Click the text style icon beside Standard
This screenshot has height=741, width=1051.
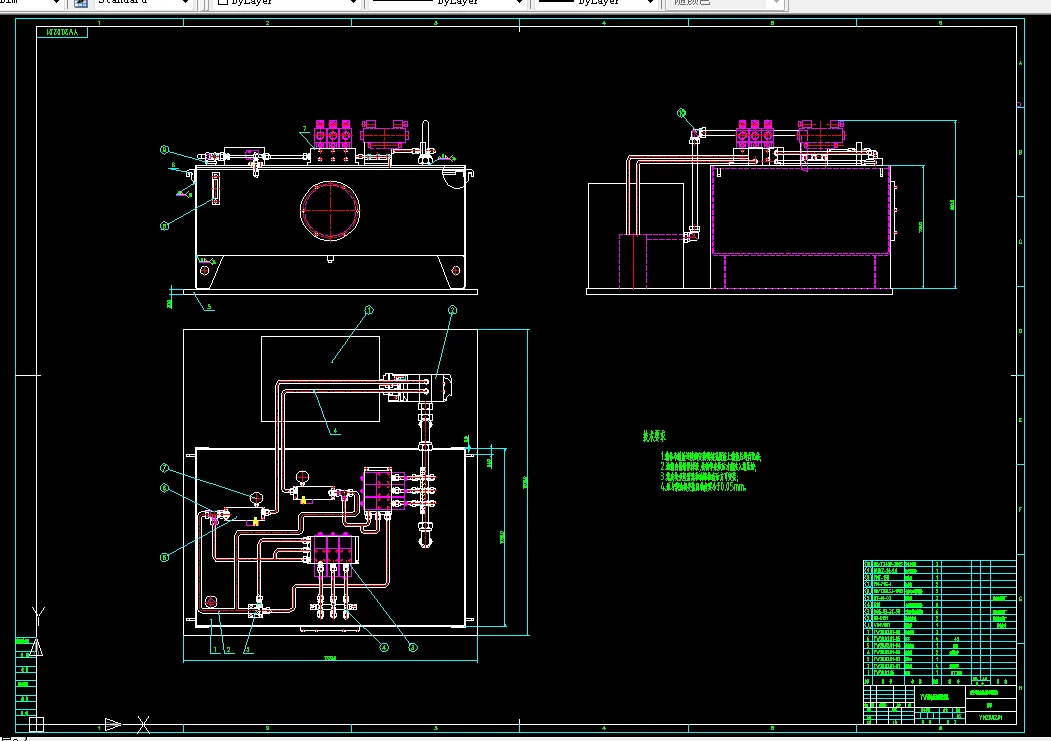coord(80,3)
